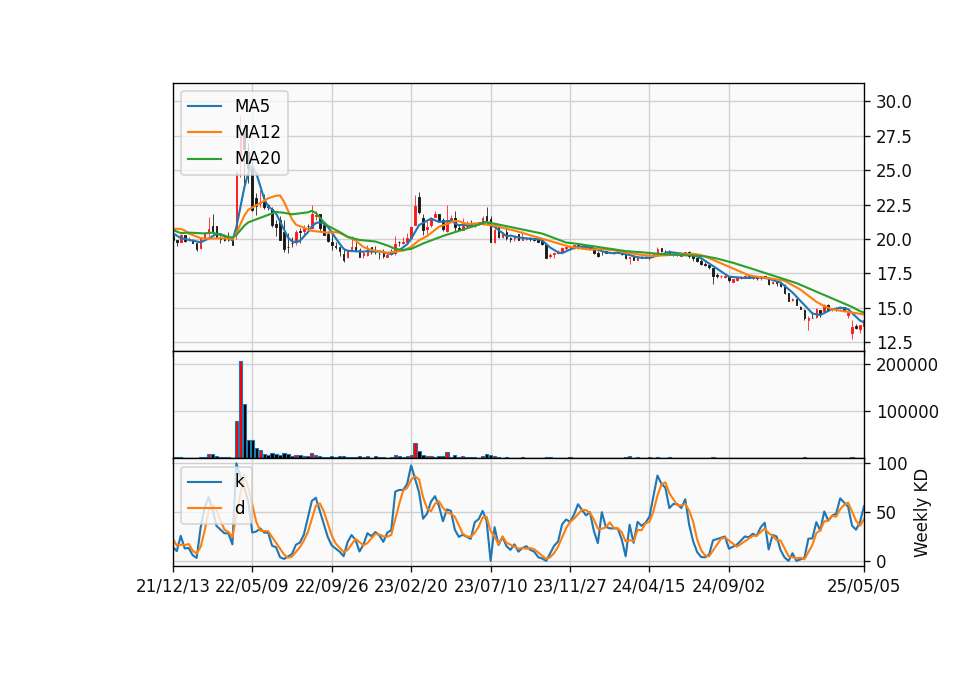Image resolution: width=960 pixels, height=690 pixels.
Task: Click the green MA20 legend line sample
Action: click(x=204, y=158)
